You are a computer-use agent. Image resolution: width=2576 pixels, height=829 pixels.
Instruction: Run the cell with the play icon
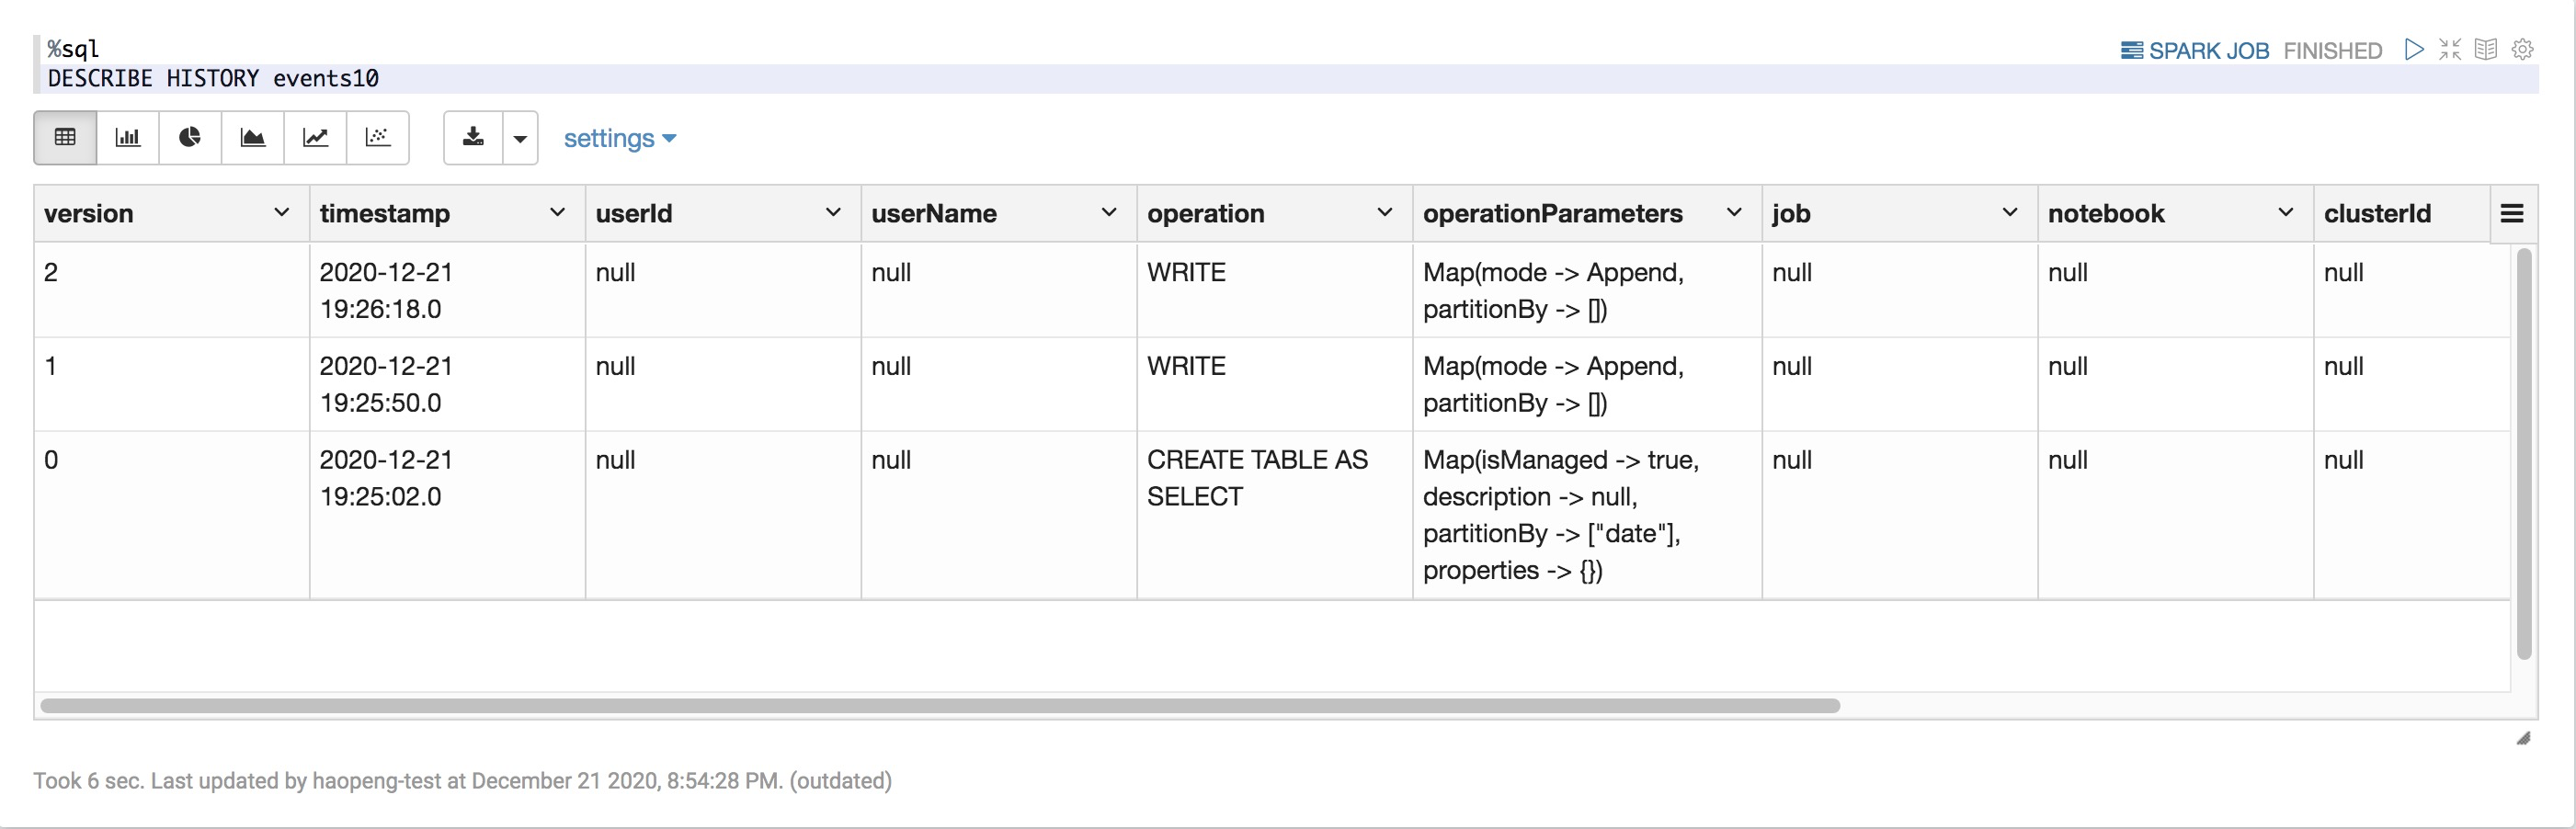click(2414, 49)
